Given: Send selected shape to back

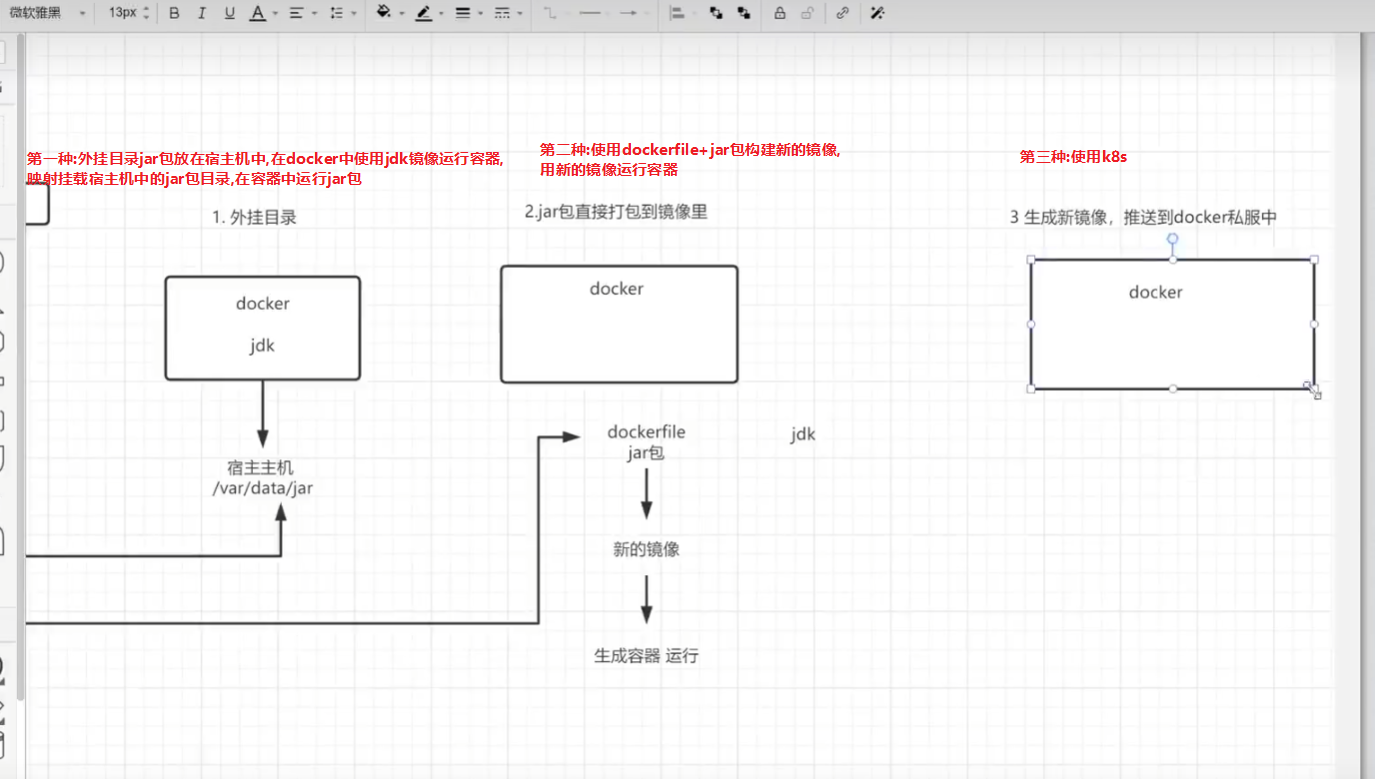Looking at the screenshot, I should 743,13.
